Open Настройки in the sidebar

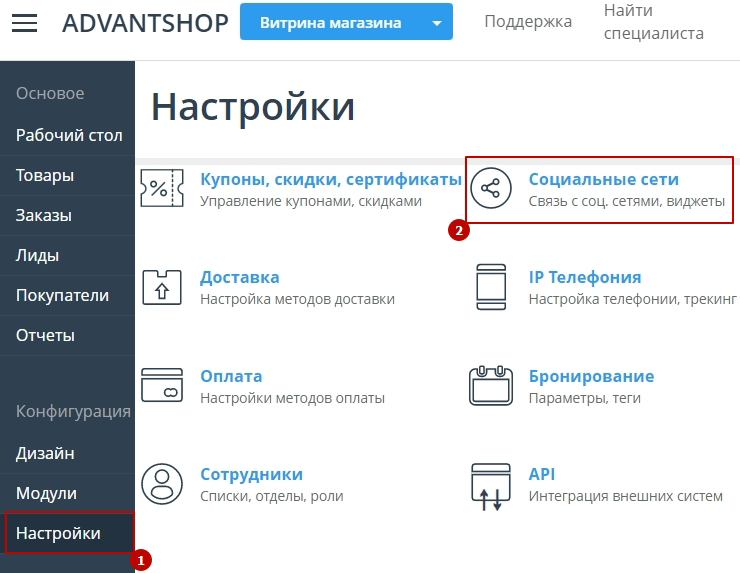(58, 533)
